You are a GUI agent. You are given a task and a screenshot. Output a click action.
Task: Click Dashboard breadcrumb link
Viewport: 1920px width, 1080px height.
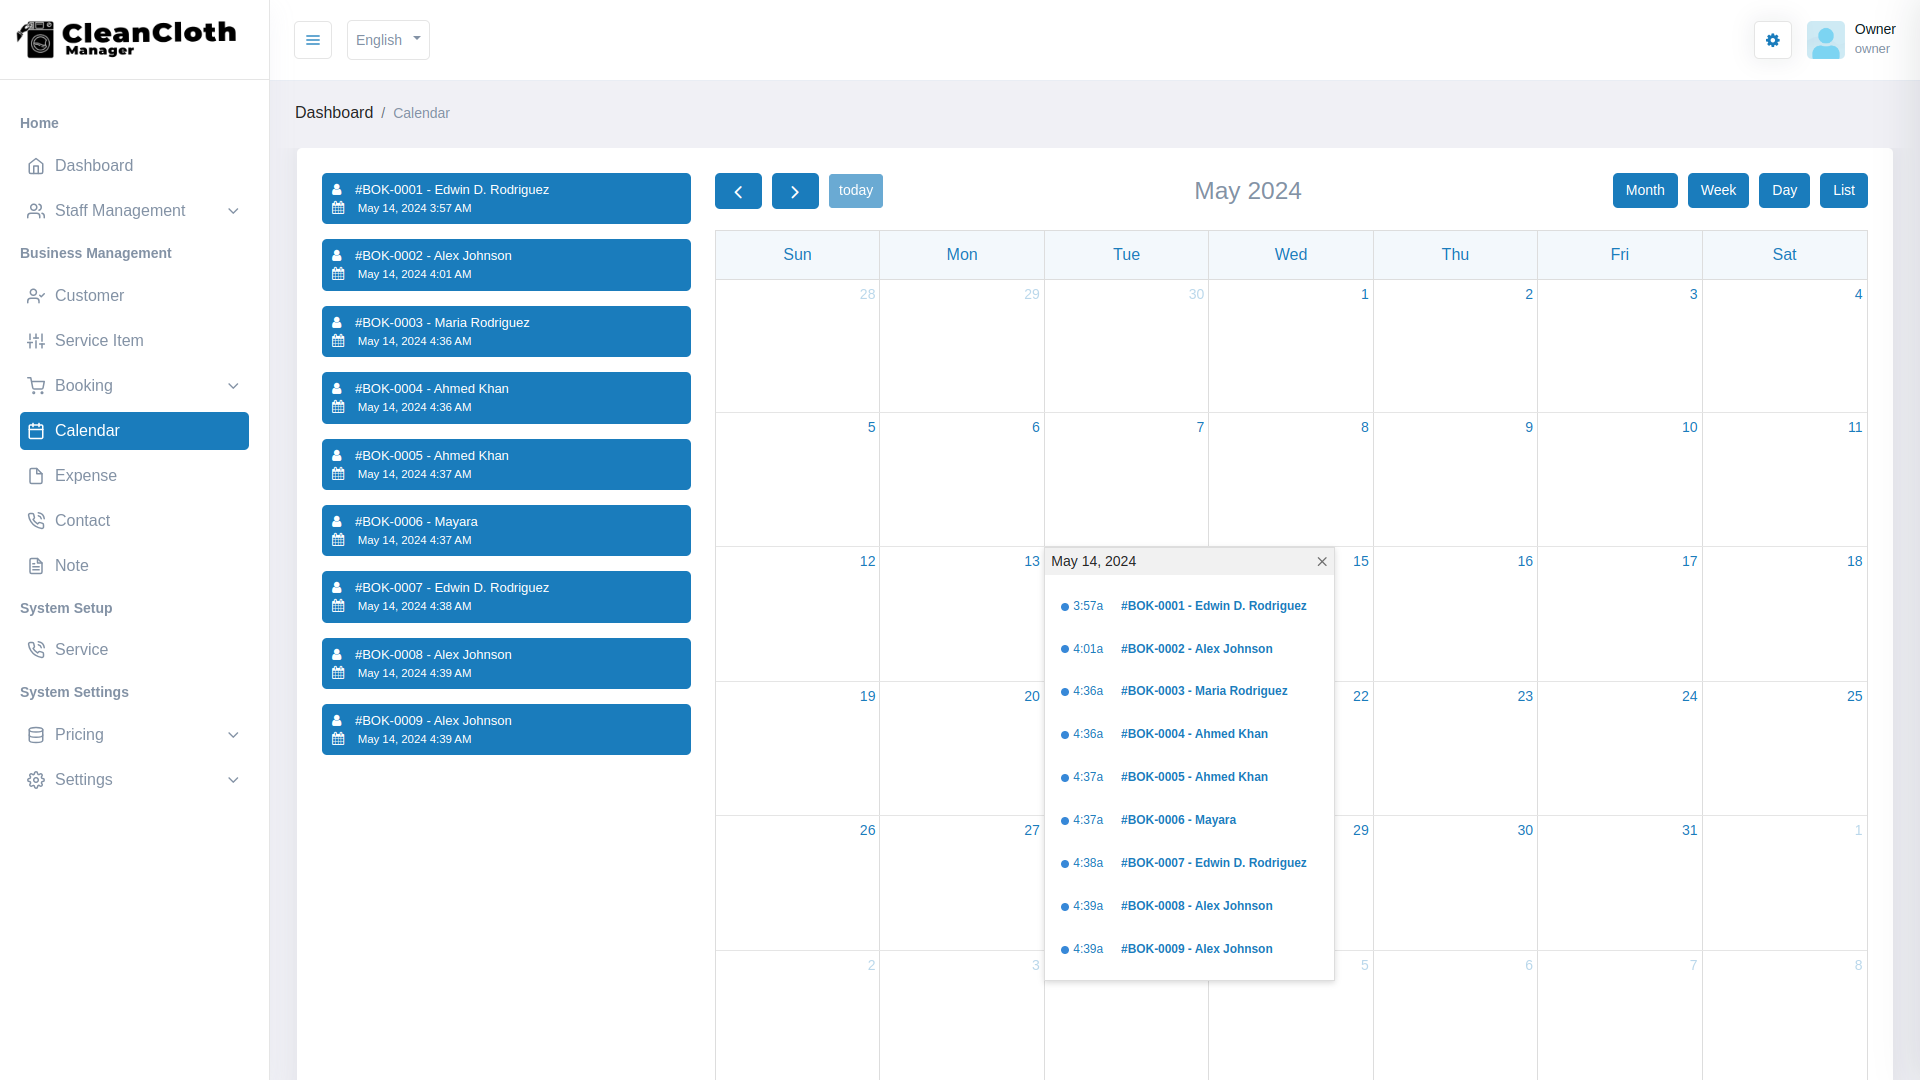pos(334,113)
